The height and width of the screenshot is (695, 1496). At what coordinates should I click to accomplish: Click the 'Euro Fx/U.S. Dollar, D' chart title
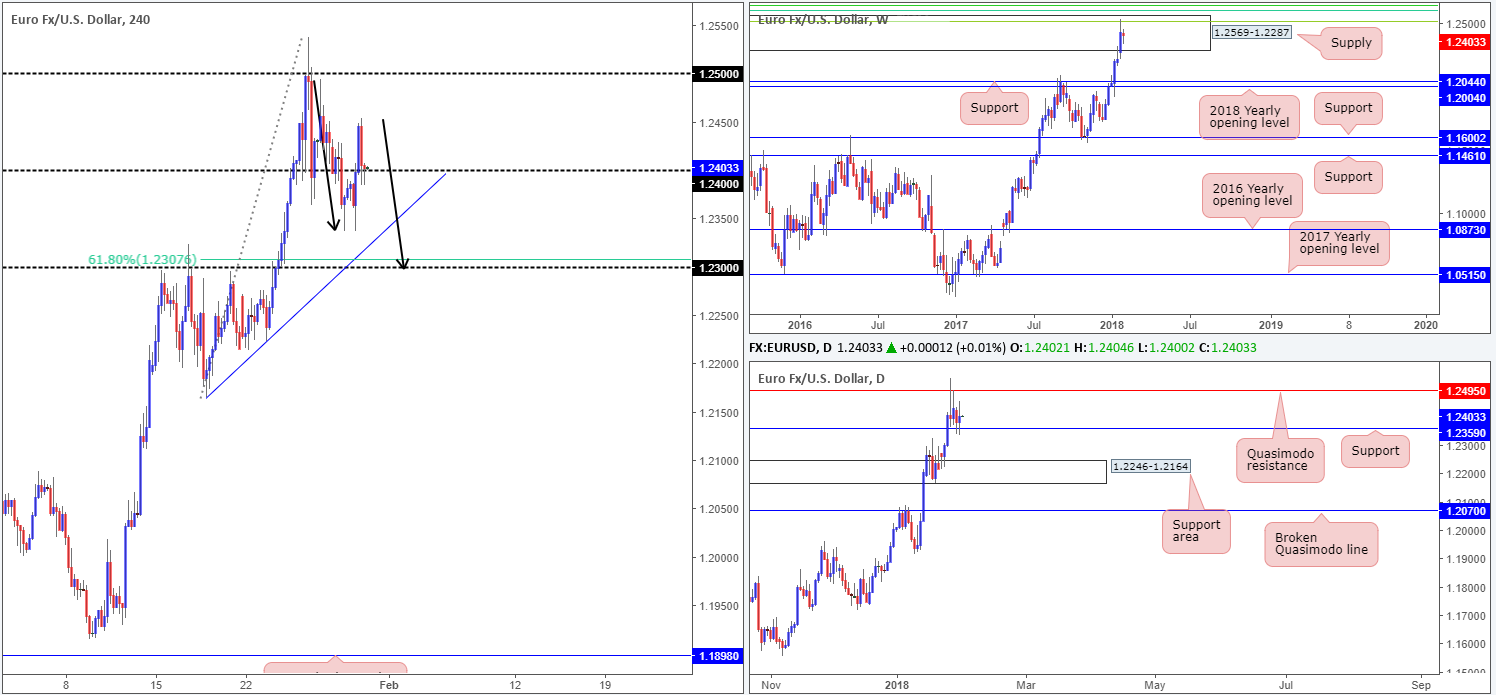point(820,378)
